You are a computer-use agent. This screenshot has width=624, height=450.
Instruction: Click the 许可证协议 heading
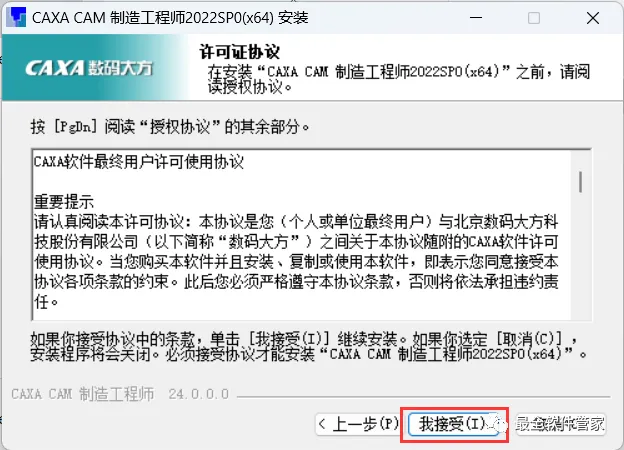tap(240, 52)
